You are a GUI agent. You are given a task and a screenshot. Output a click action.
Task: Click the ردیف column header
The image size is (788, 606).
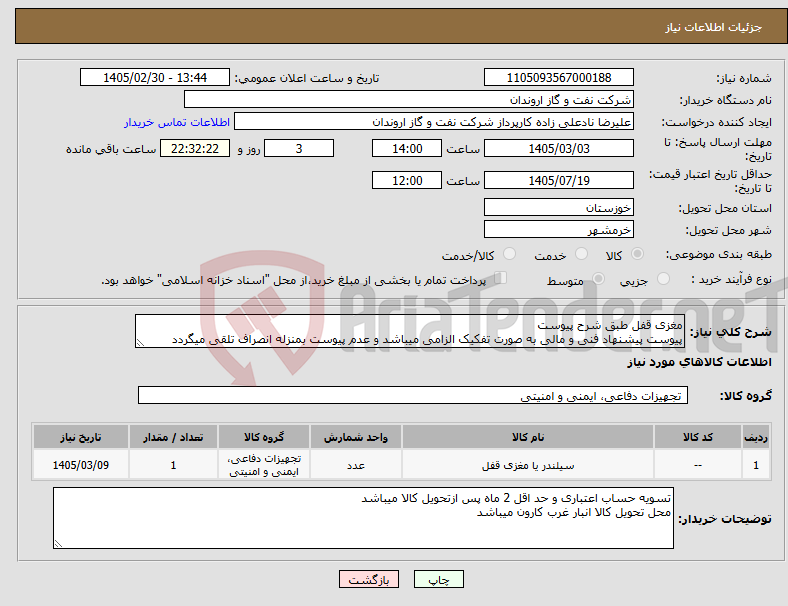(x=756, y=437)
